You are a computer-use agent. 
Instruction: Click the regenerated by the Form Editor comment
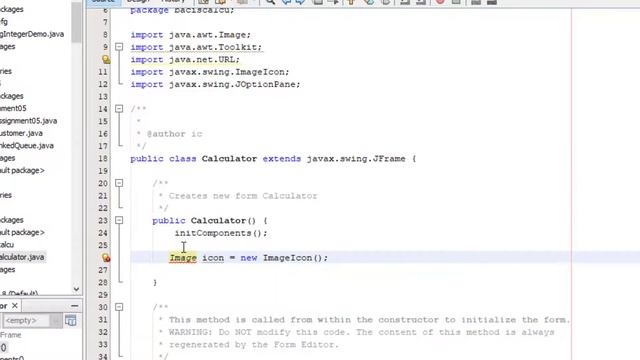coord(254,345)
